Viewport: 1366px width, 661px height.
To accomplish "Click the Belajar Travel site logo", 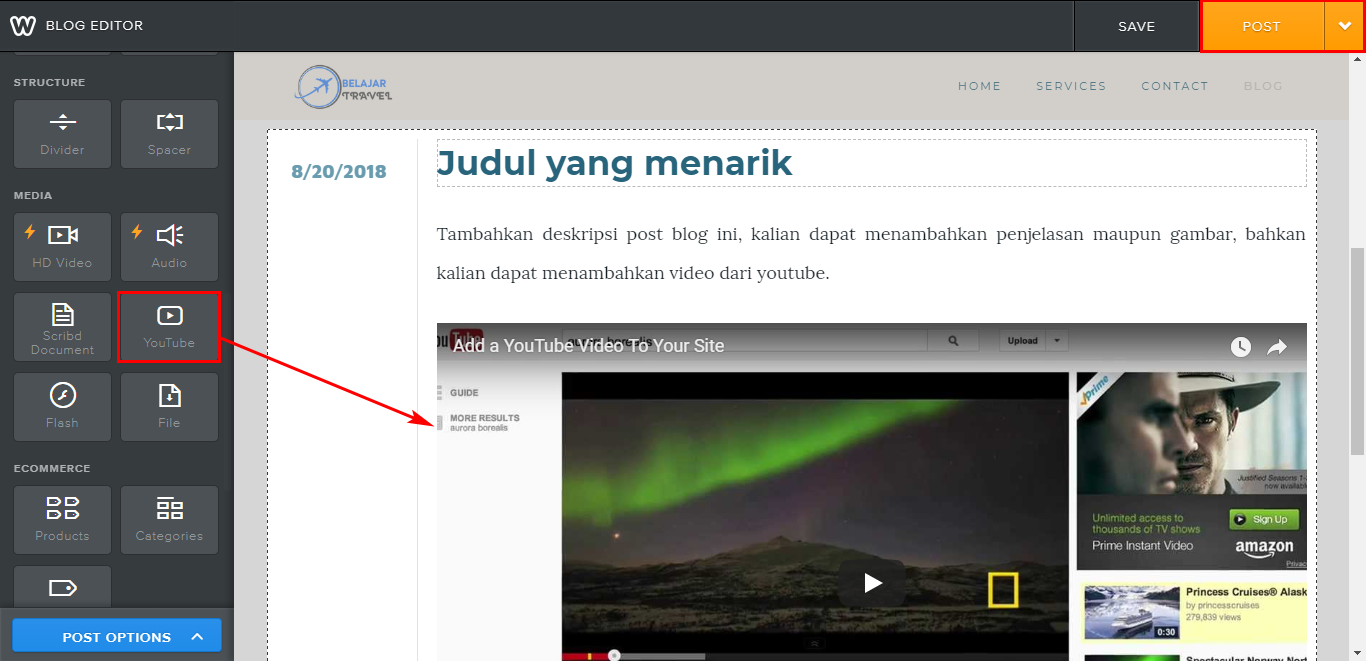I will (343, 87).
